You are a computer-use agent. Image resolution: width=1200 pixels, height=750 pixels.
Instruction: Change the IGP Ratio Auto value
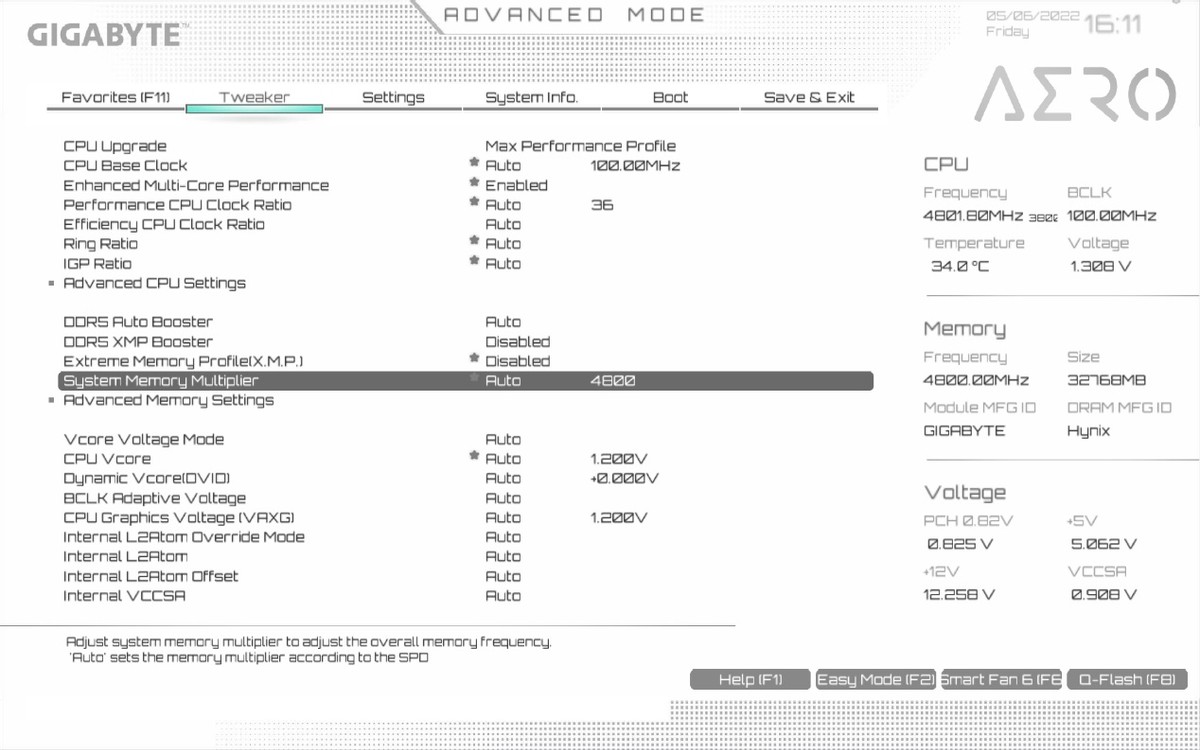coord(503,263)
